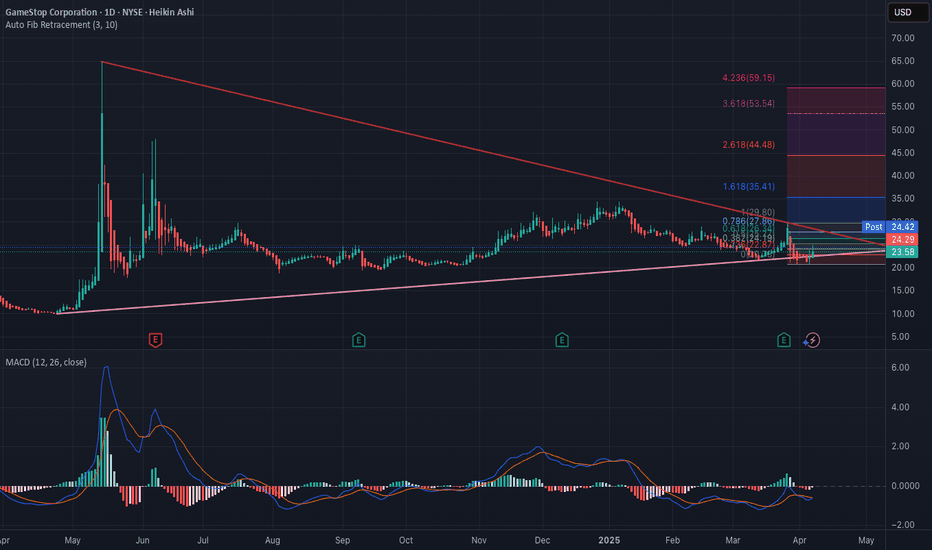Click Jul on the time axis
The height and width of the screenshot is (550, 932).
point(203,540)
